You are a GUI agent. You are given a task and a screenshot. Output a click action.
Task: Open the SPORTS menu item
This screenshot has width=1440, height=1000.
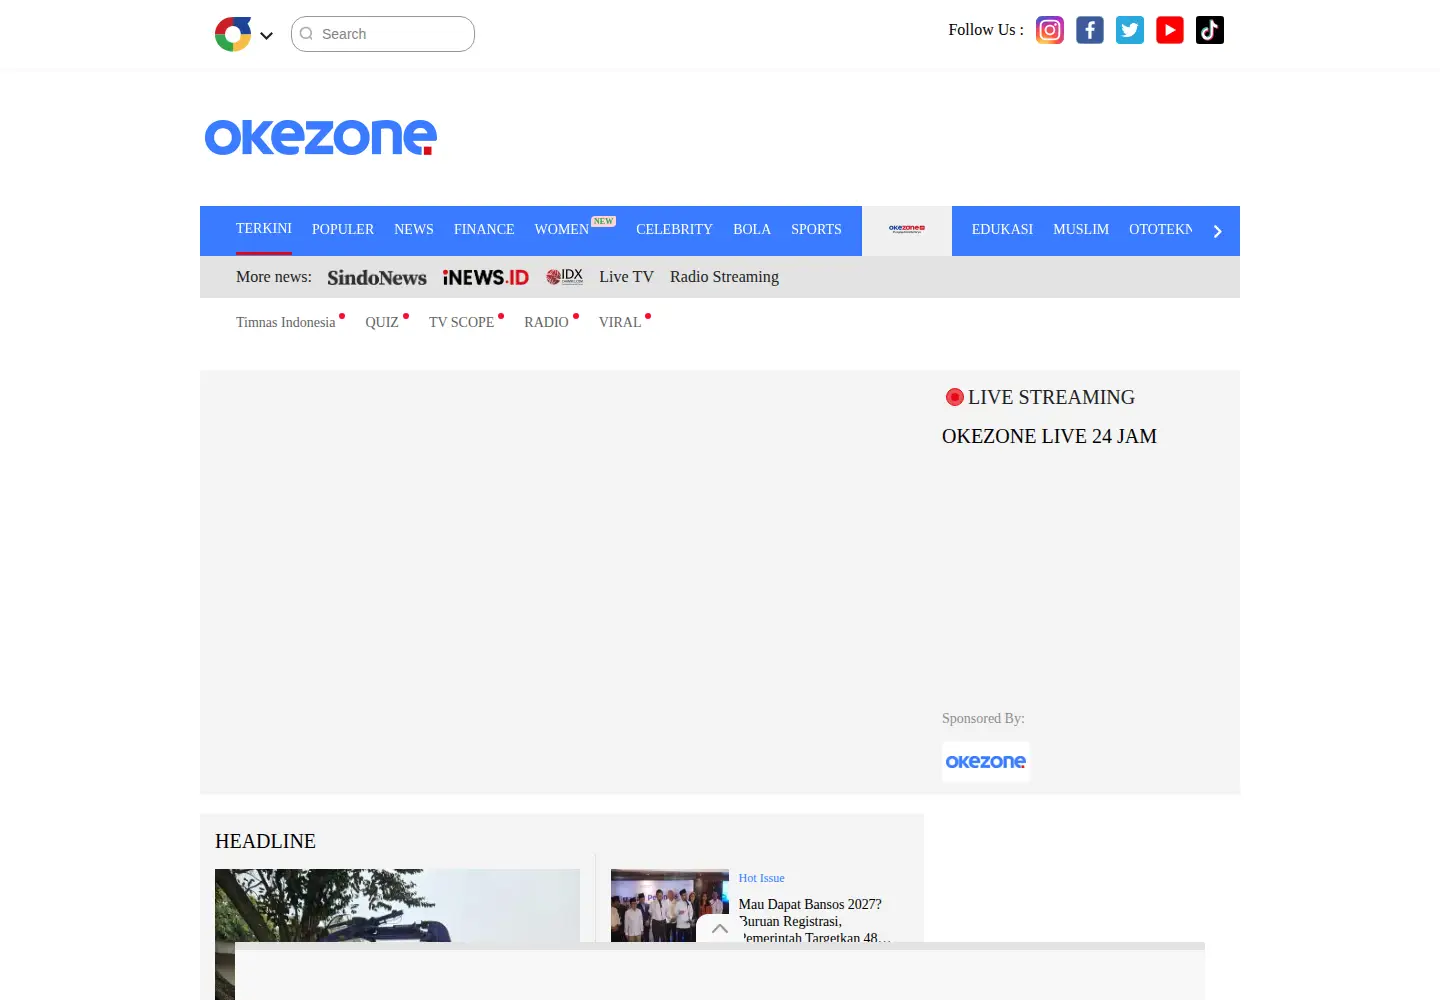coord(816,229)
